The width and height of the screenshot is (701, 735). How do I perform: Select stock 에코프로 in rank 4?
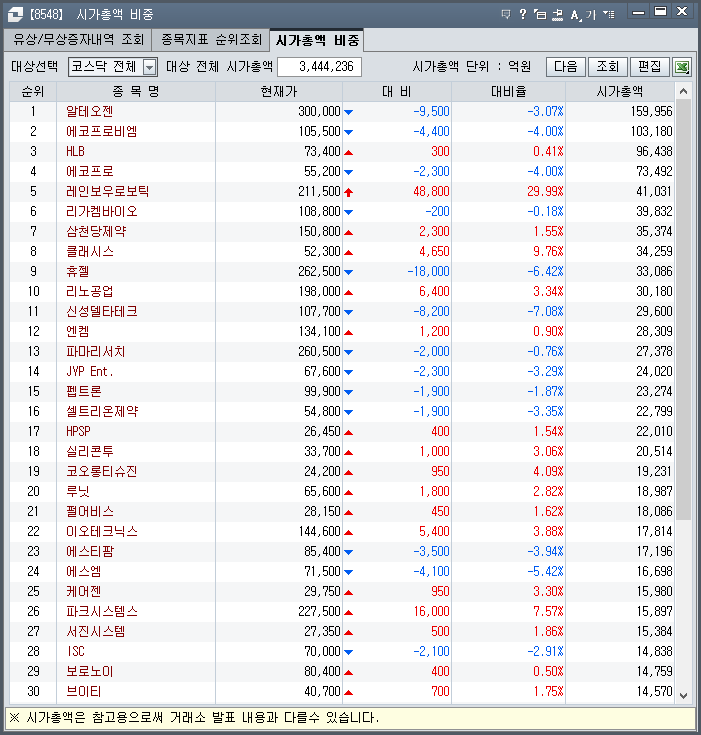90,172
